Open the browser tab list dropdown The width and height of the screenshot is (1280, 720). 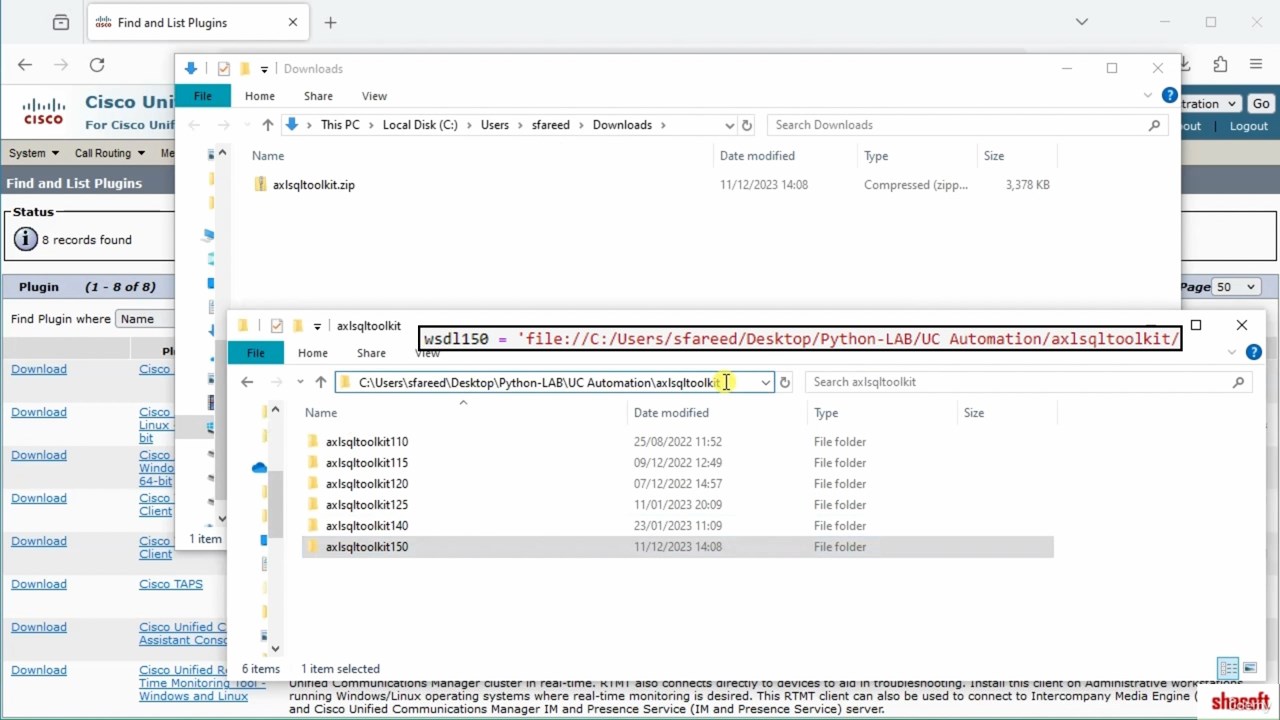(x=1081, y=22)
